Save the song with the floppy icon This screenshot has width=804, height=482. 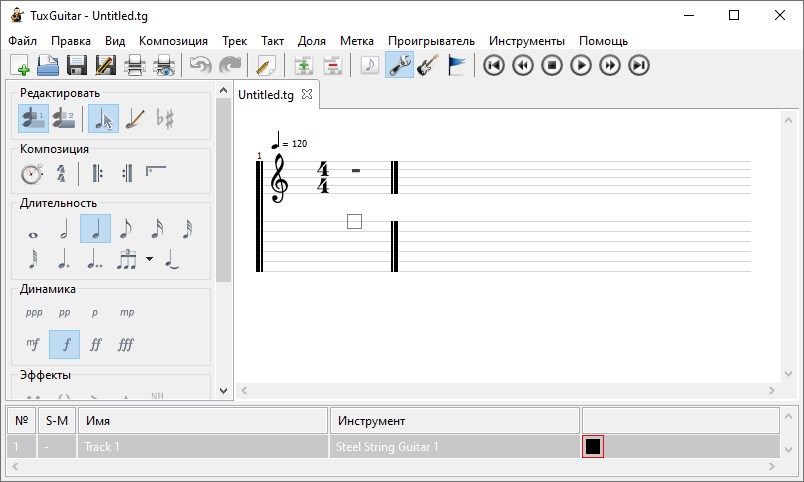click(77, 66)
